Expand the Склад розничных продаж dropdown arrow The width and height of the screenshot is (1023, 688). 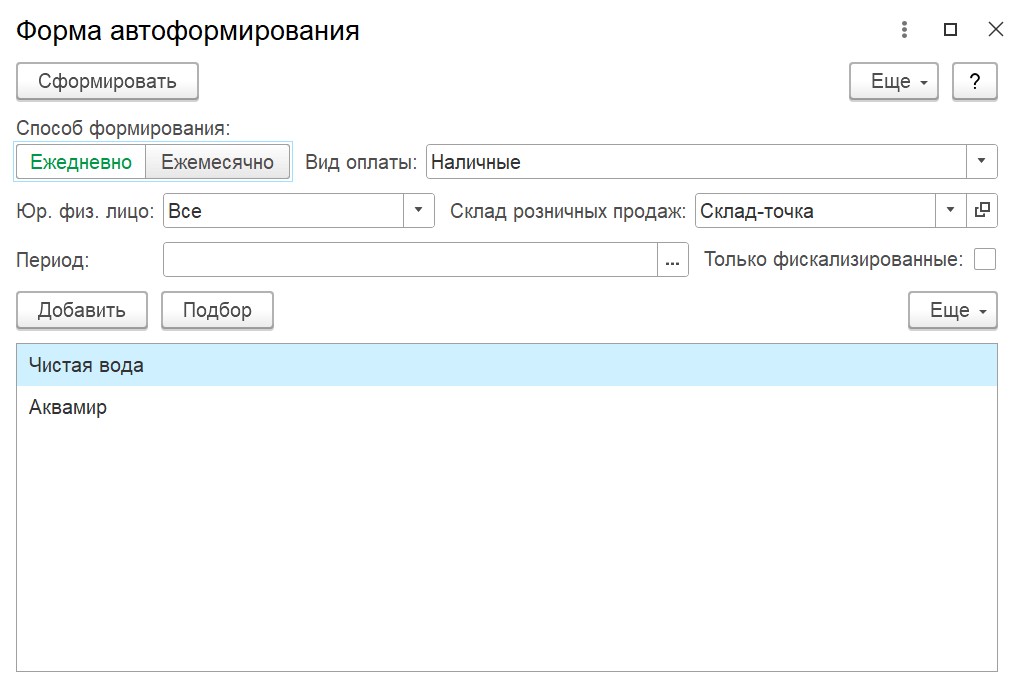tap(951, 210)
